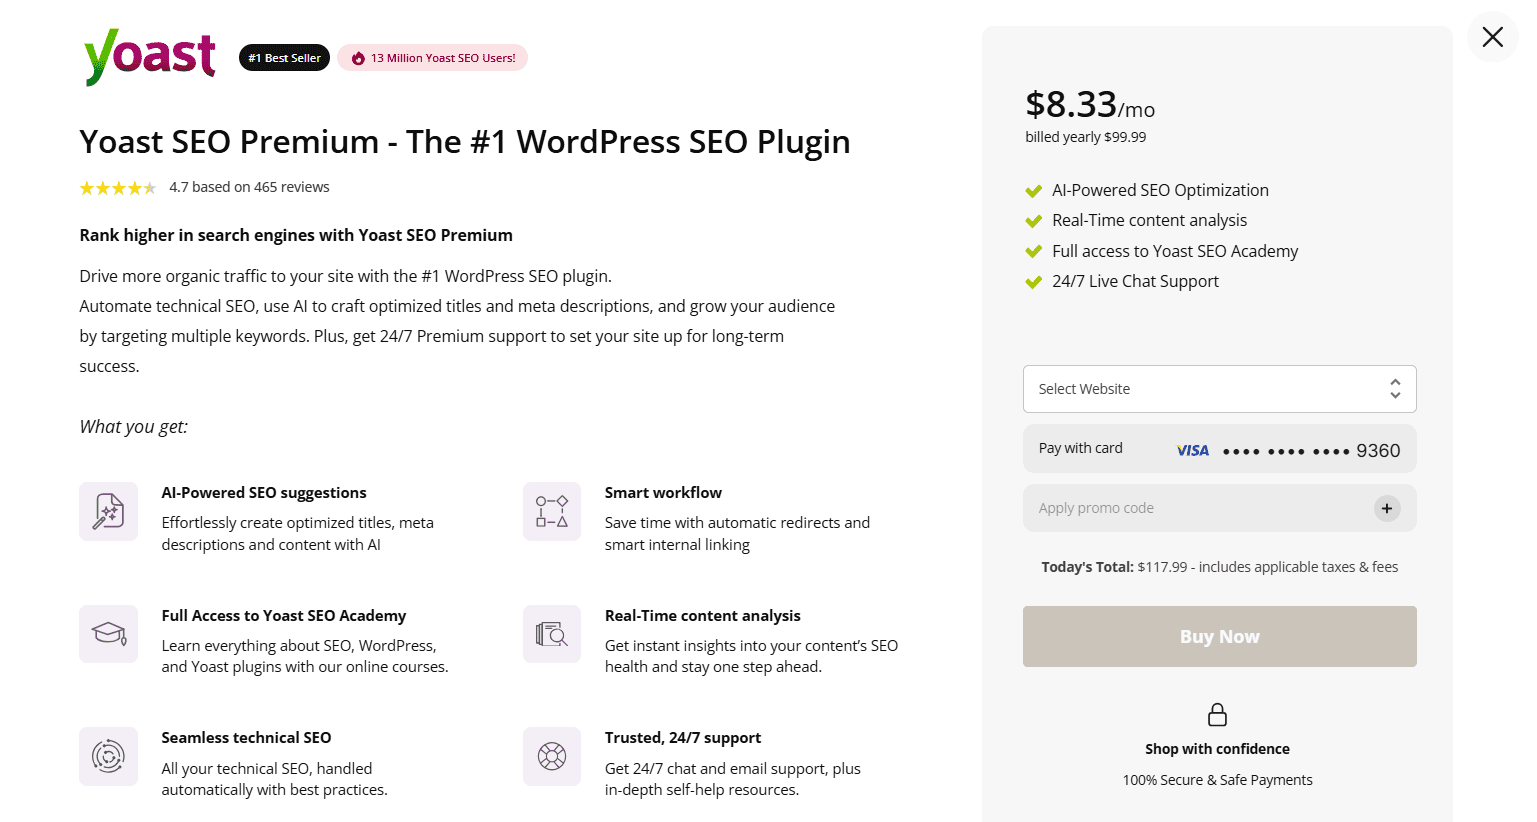Click the #1 Best Seller badge
This screenshot has width=1537, height=822.
[x=284, y=57]
